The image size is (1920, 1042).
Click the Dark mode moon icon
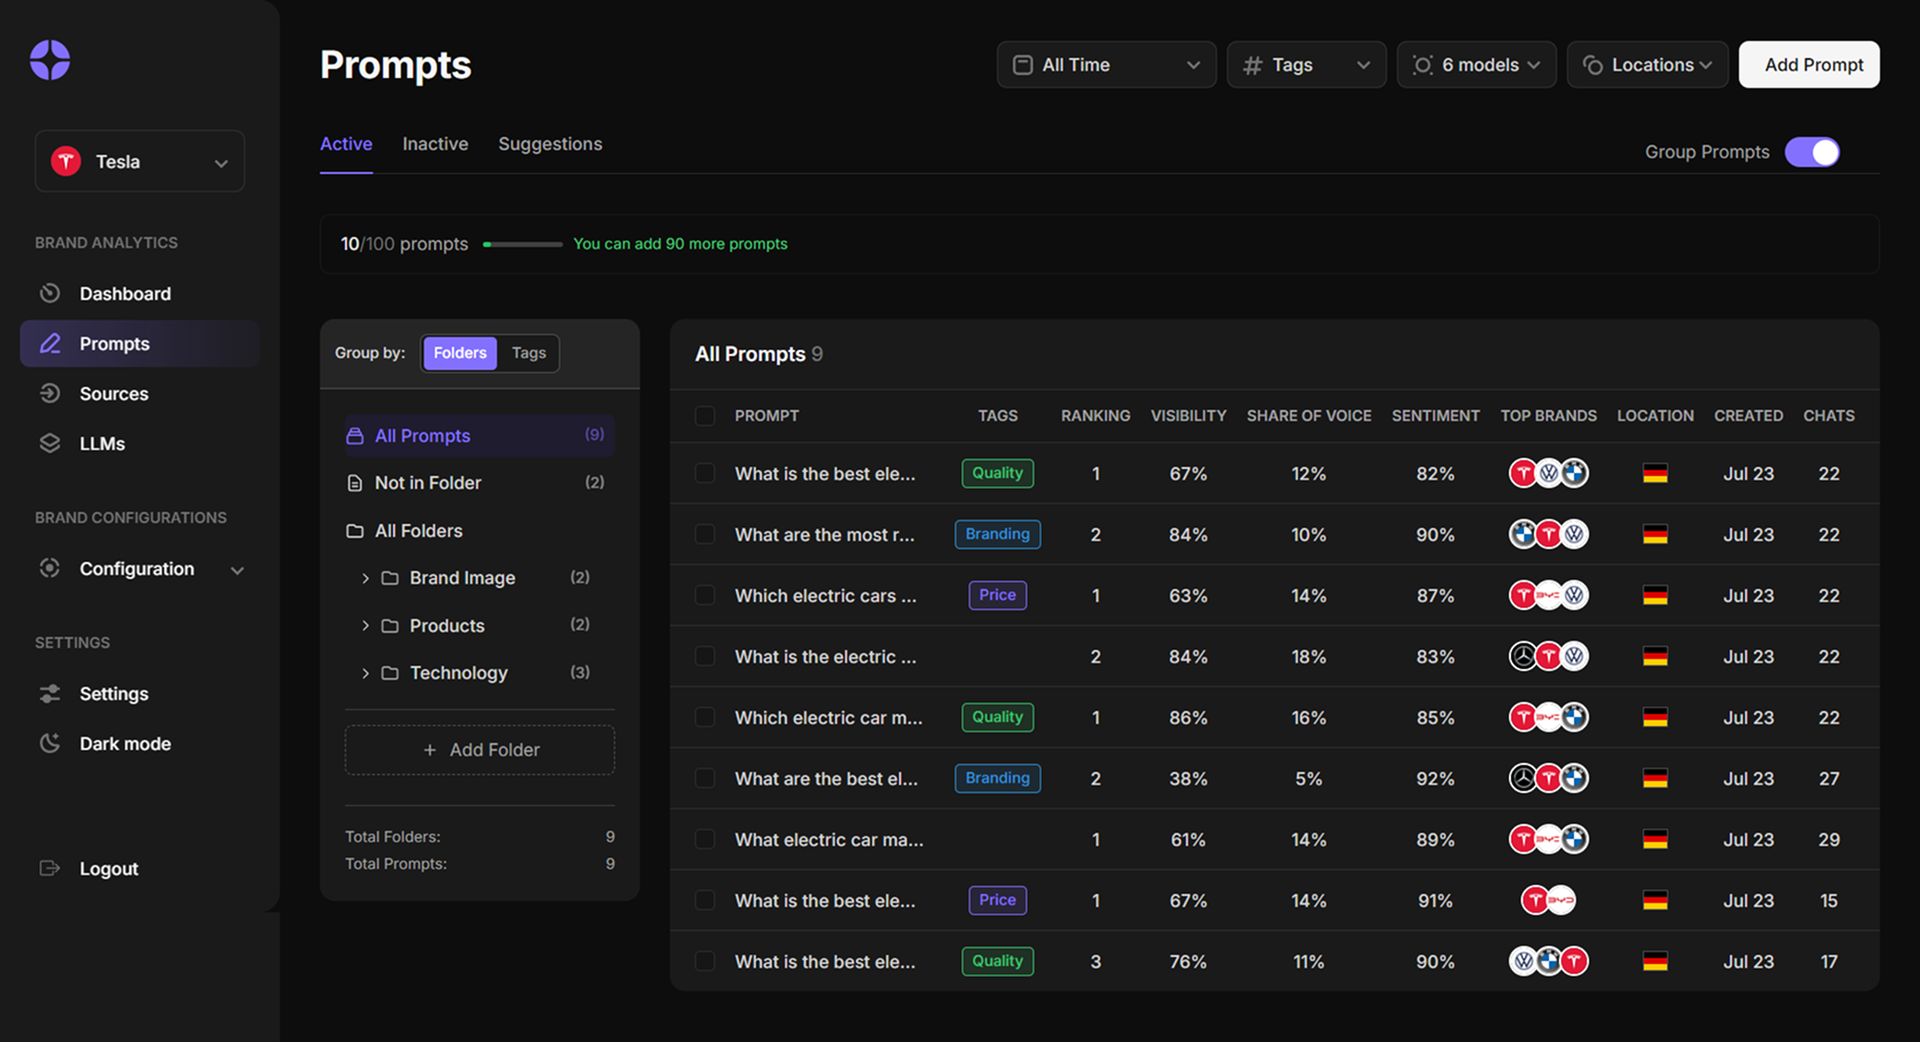[50, 743]
